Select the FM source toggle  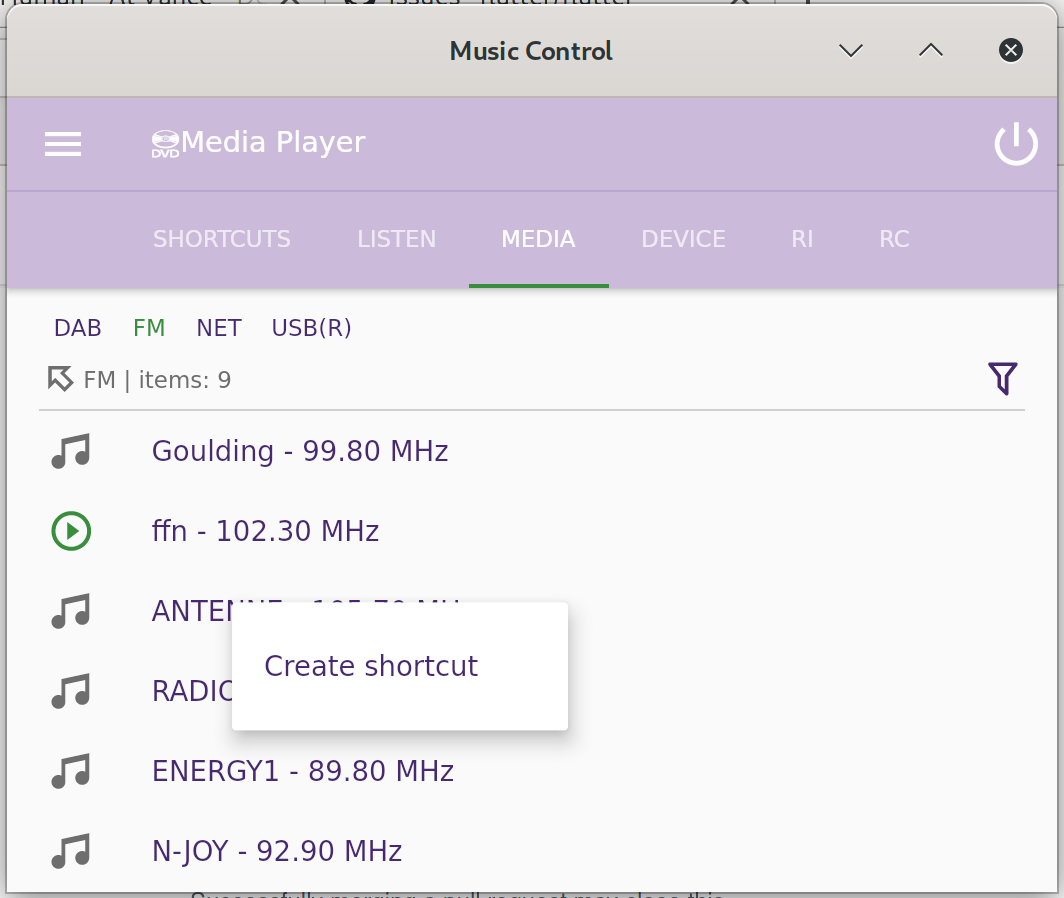click(149, 327)
